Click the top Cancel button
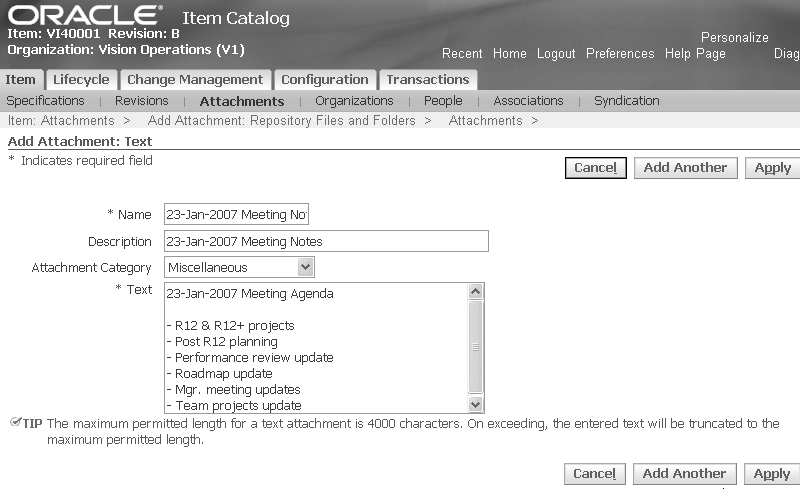Screen dimensions: 800x489 (x=595, y=168)
